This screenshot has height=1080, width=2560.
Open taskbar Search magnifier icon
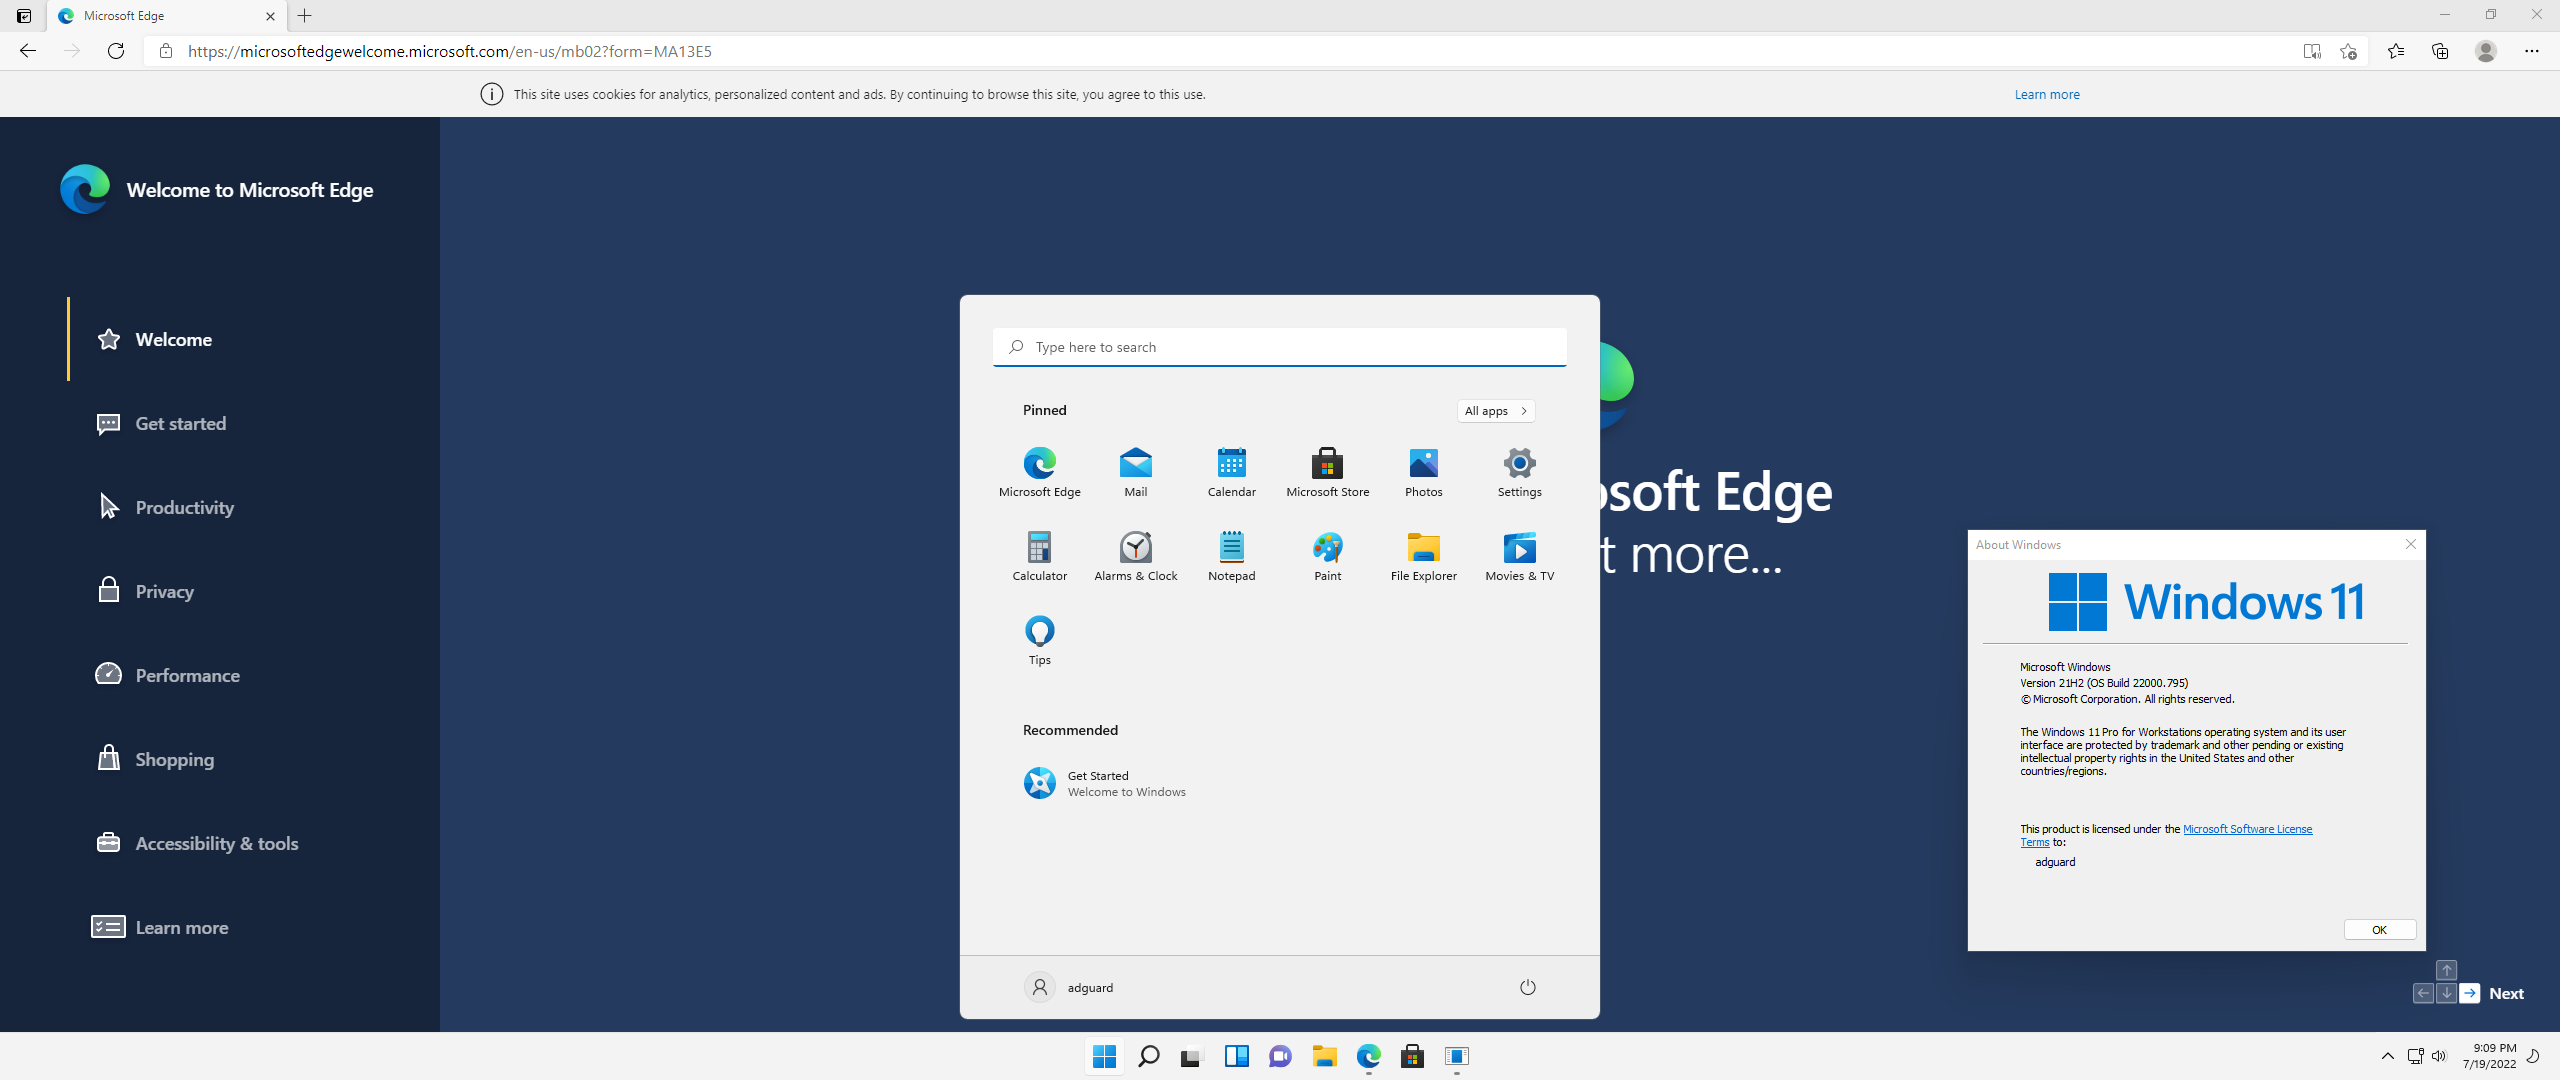point(1148,1056)
